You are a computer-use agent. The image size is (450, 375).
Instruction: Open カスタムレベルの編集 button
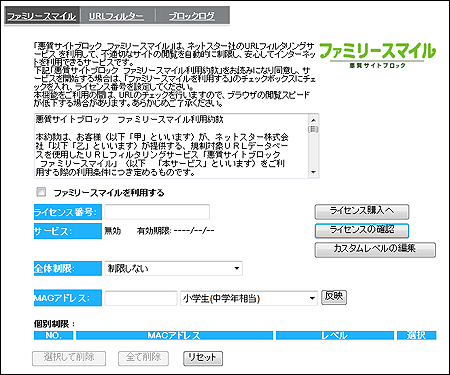pyautogui.click(x=375, y=249)
